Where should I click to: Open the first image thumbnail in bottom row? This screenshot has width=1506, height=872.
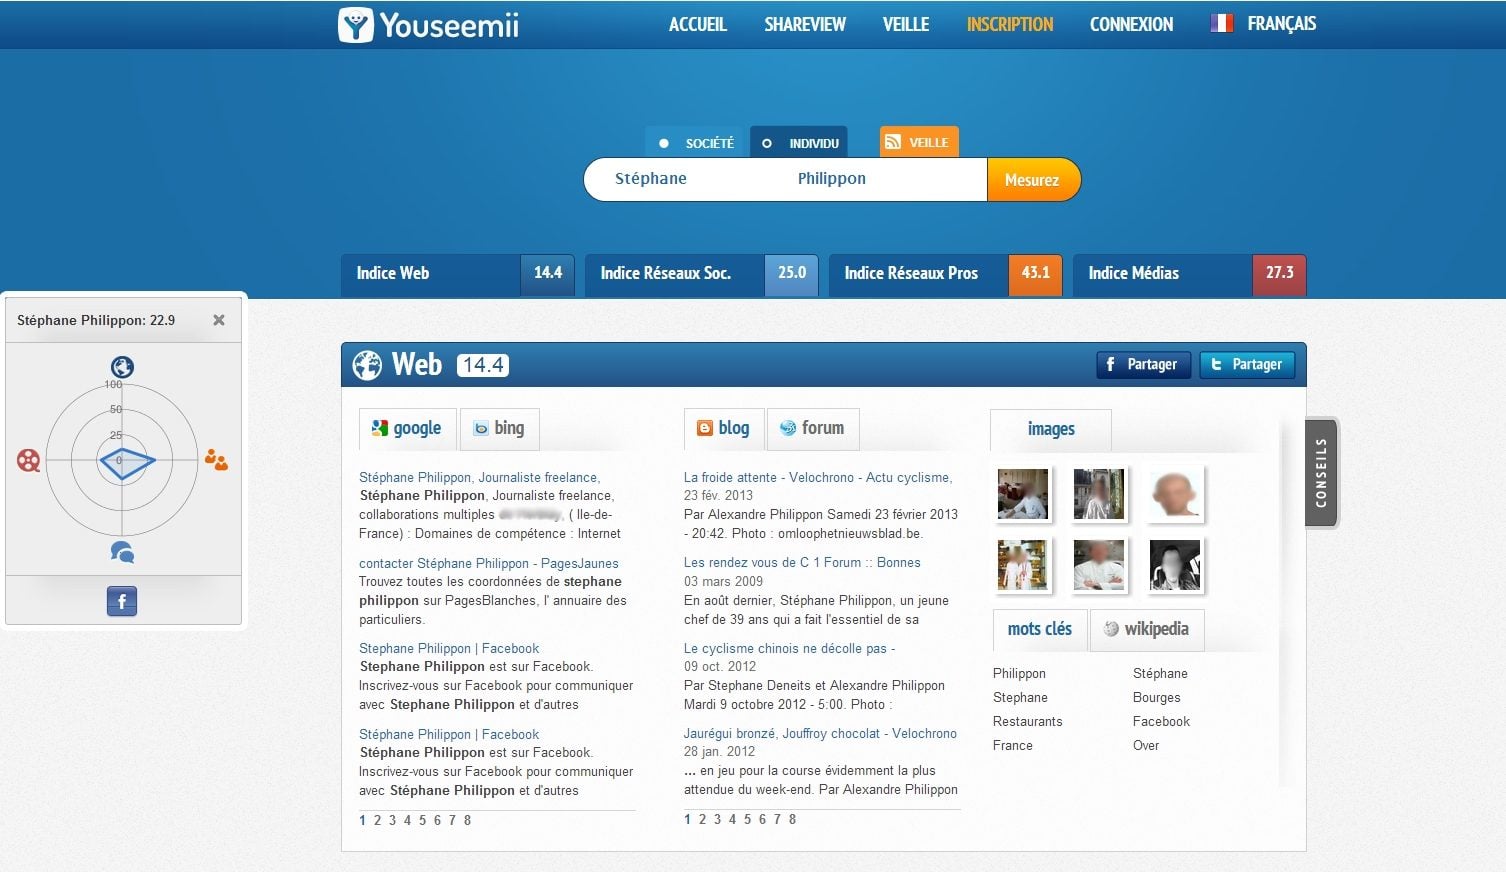coord(1023,565)
